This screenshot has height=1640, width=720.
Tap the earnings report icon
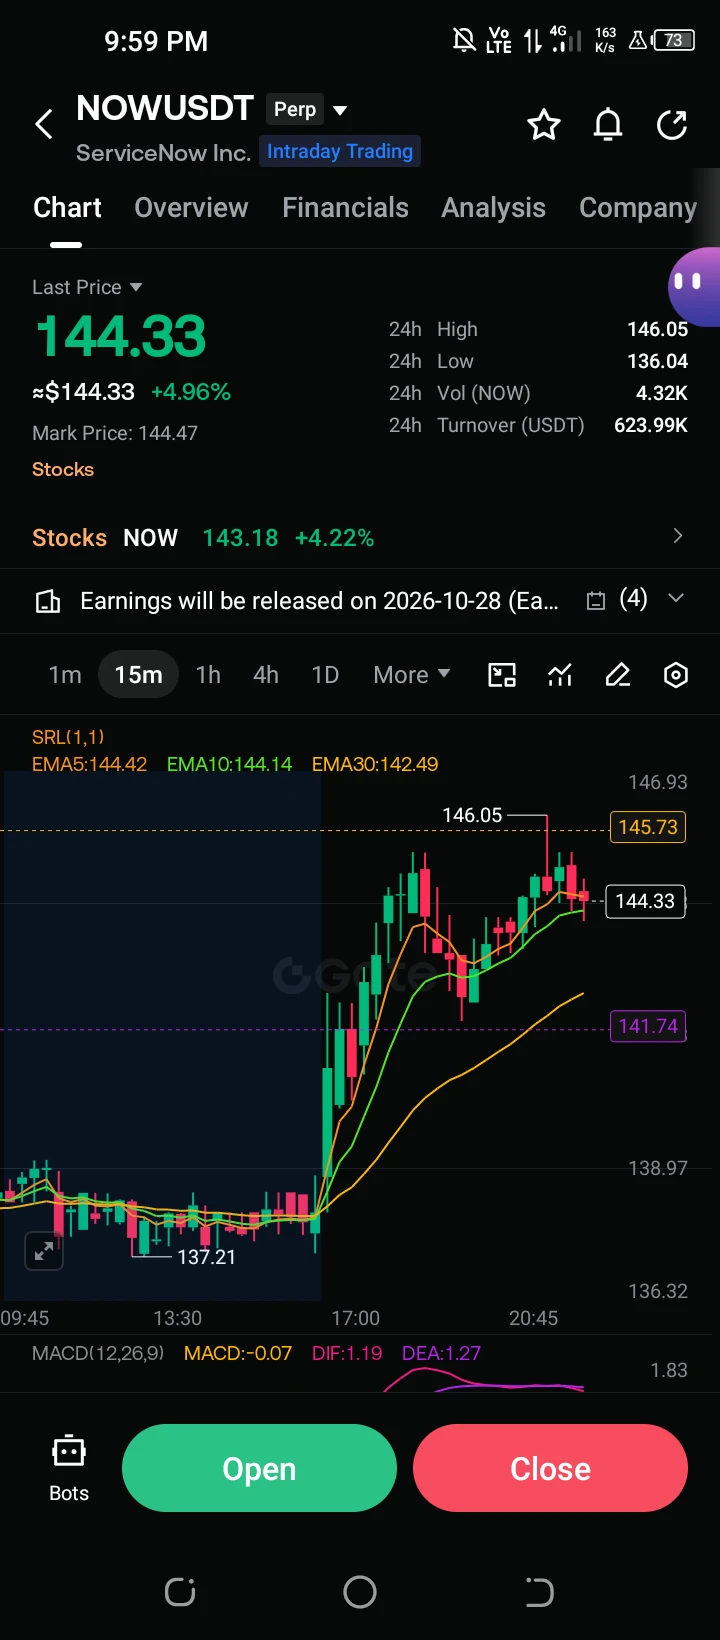(x=48, y=601)
